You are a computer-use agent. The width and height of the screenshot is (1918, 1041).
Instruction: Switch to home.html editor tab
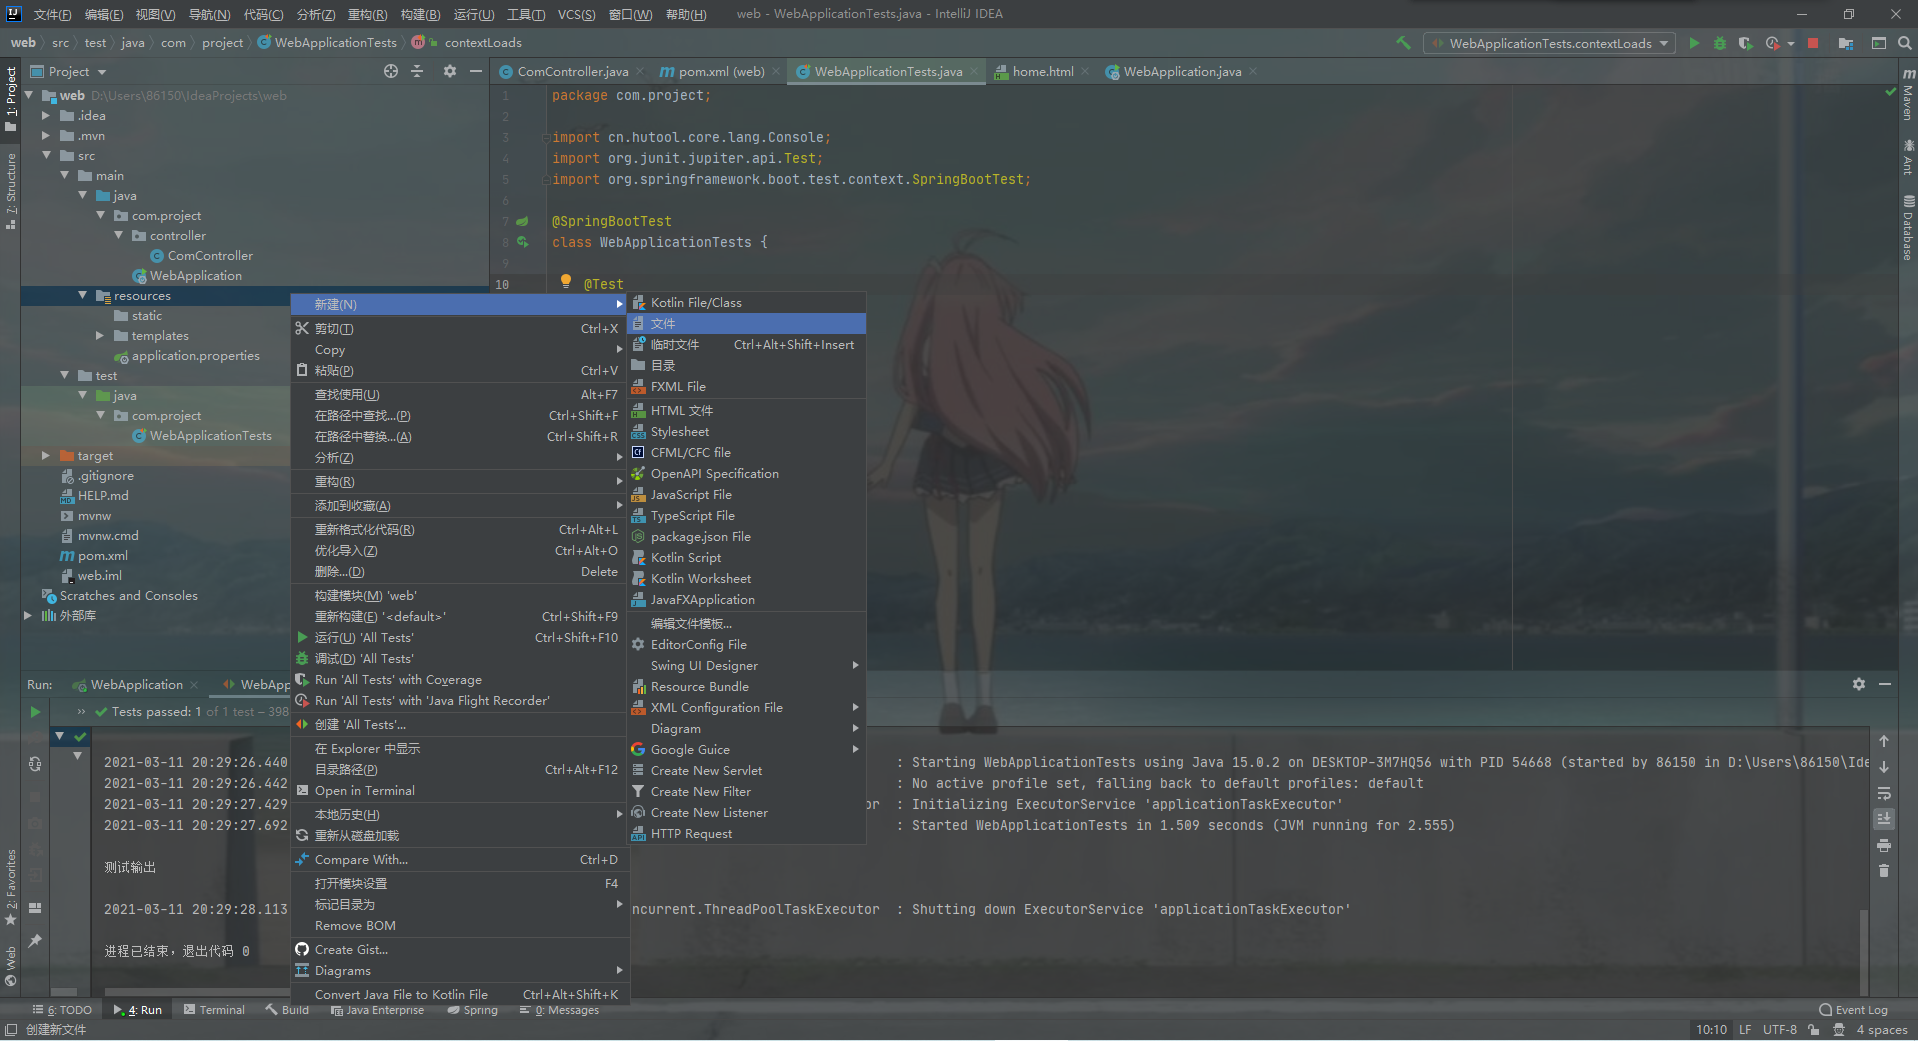pos(1042,72)
